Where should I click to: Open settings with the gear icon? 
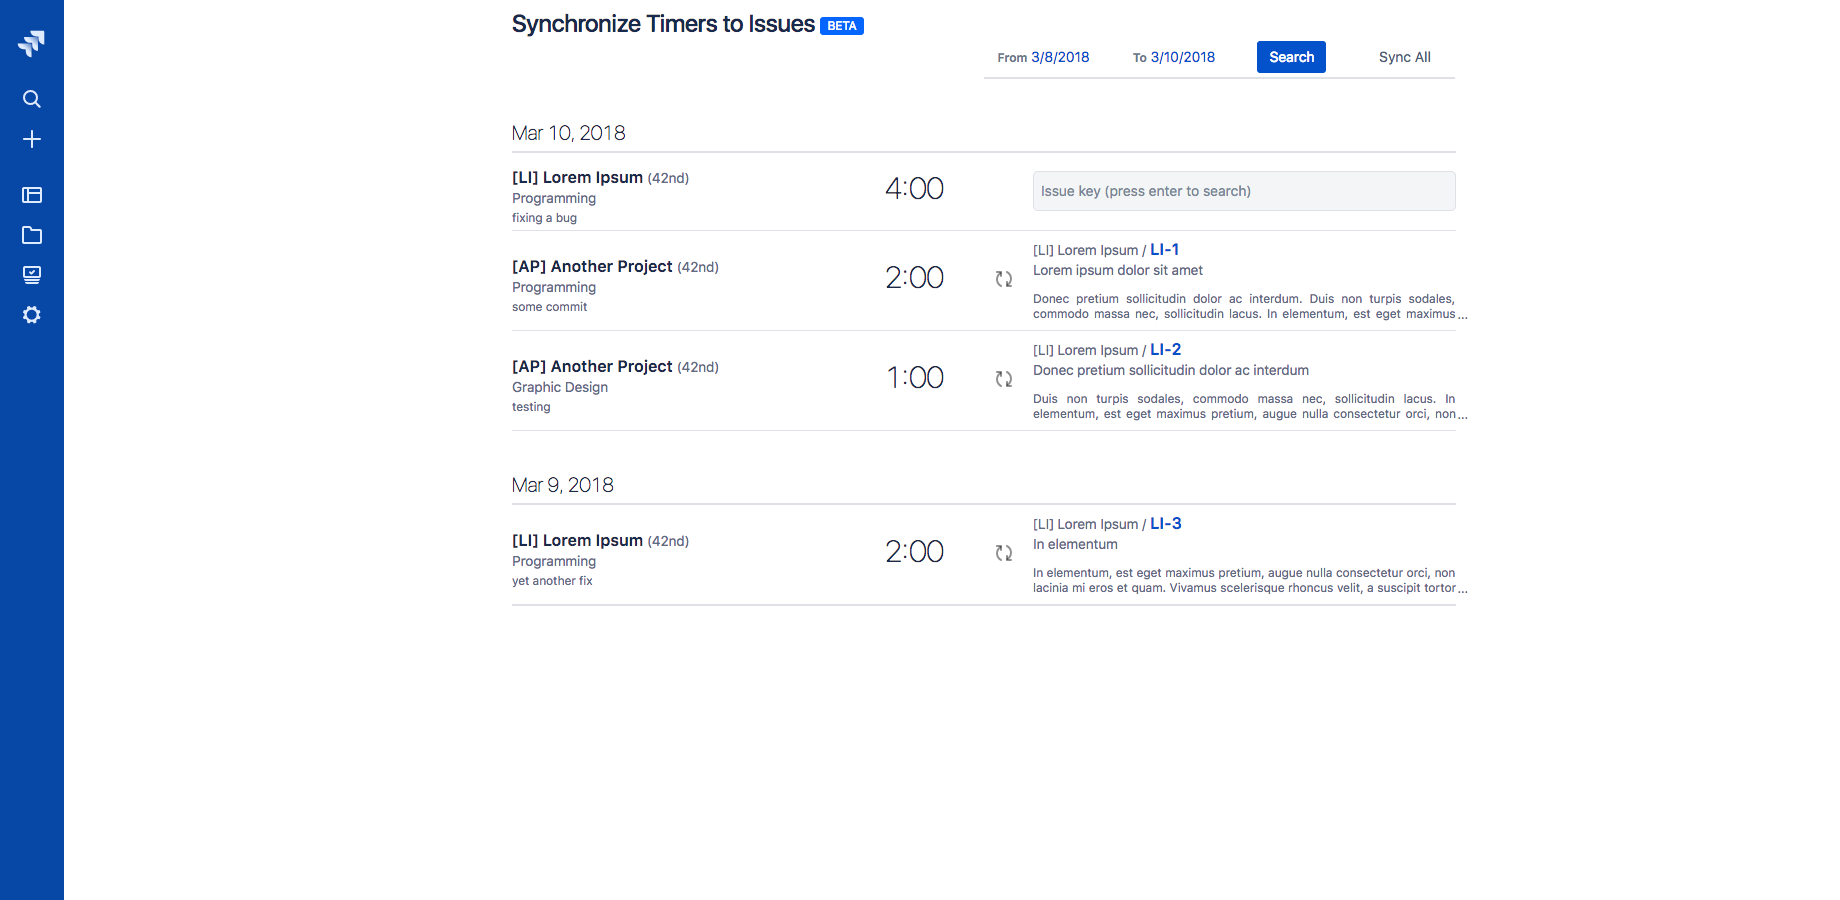click(x=32, y=315)
